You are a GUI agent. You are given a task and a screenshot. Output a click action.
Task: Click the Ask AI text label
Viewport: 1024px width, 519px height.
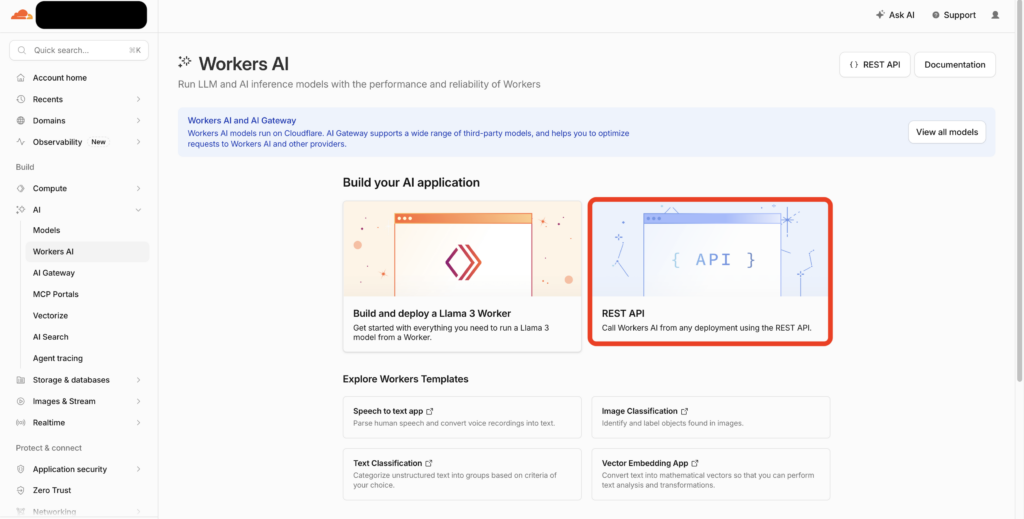click(902, 15)
